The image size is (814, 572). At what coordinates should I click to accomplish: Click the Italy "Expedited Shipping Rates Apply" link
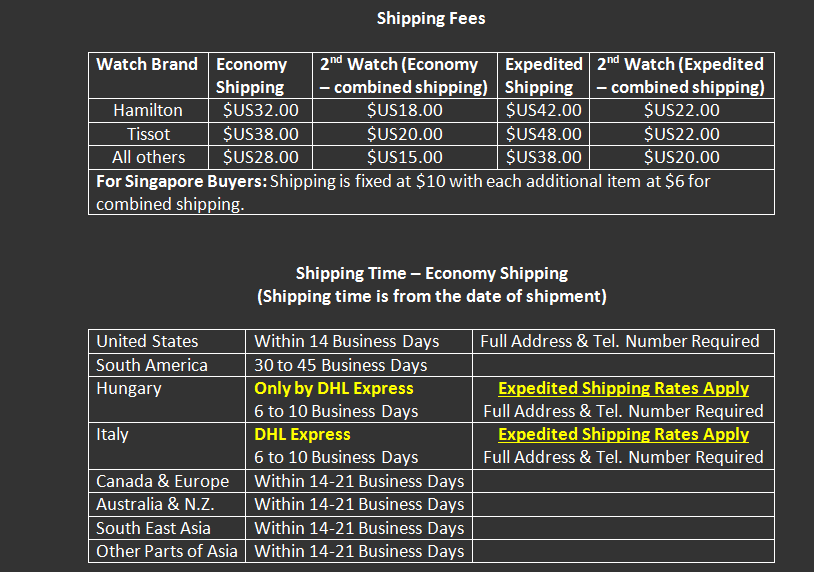(623, 434)
